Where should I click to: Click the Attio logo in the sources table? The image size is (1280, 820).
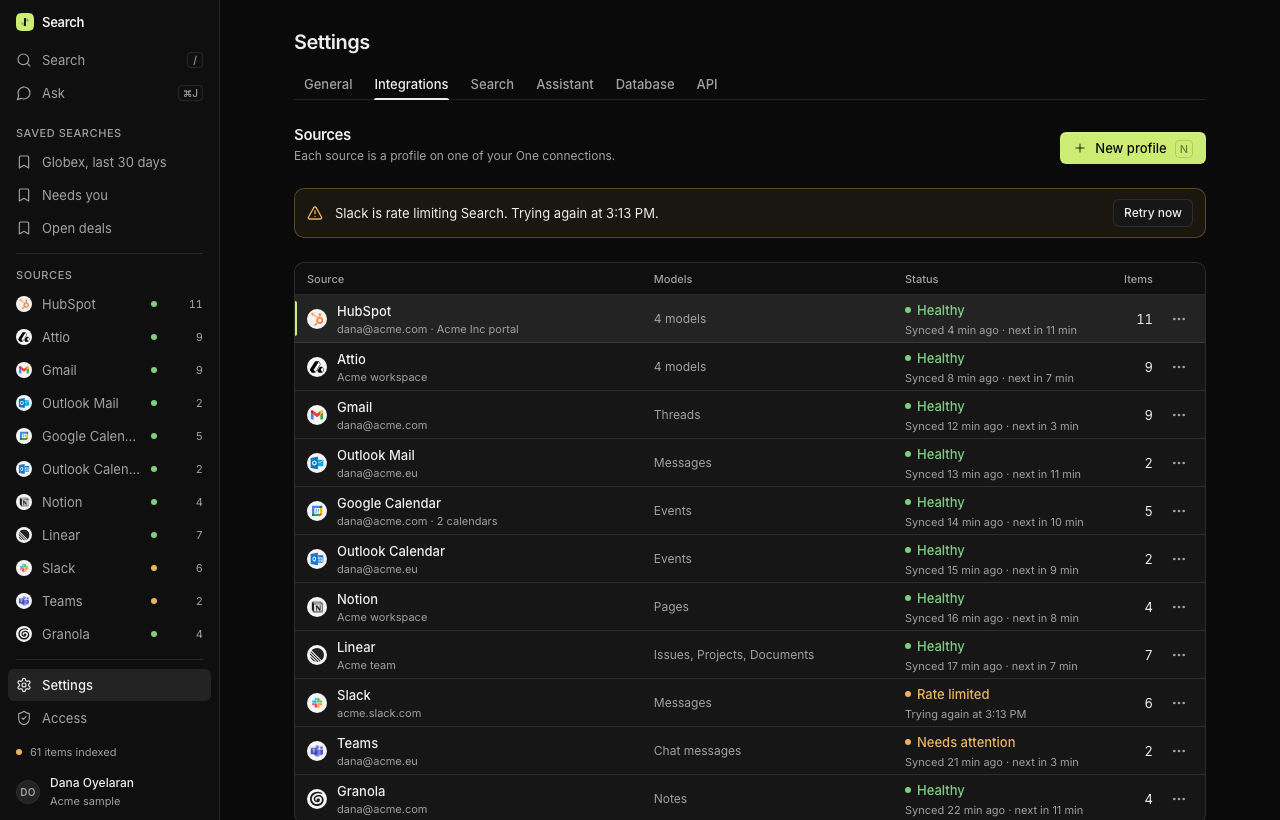pyautogui.click(x=317, y=367)
